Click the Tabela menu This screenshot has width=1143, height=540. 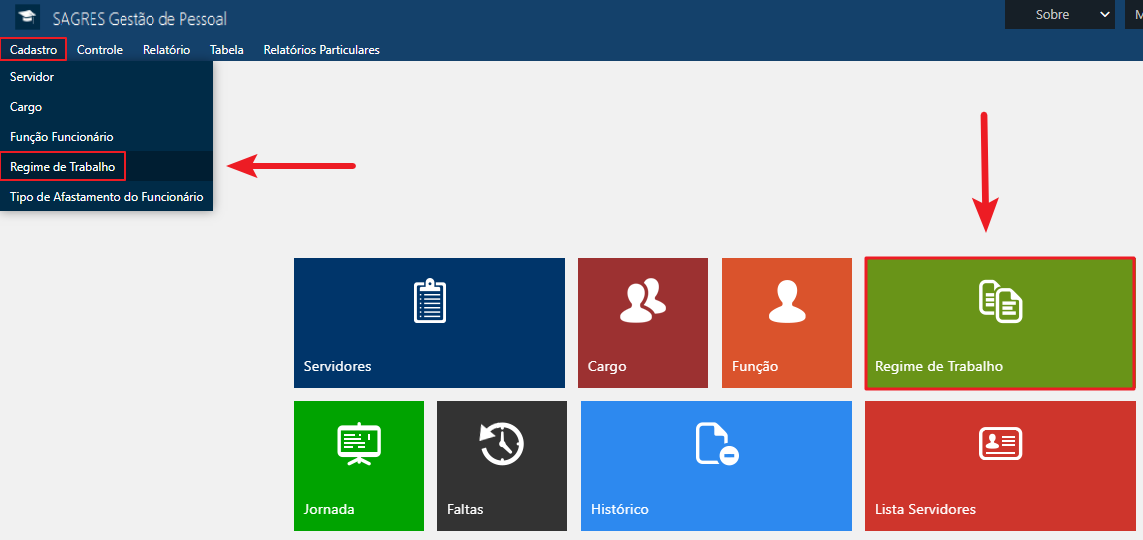(x=226, y=50)
